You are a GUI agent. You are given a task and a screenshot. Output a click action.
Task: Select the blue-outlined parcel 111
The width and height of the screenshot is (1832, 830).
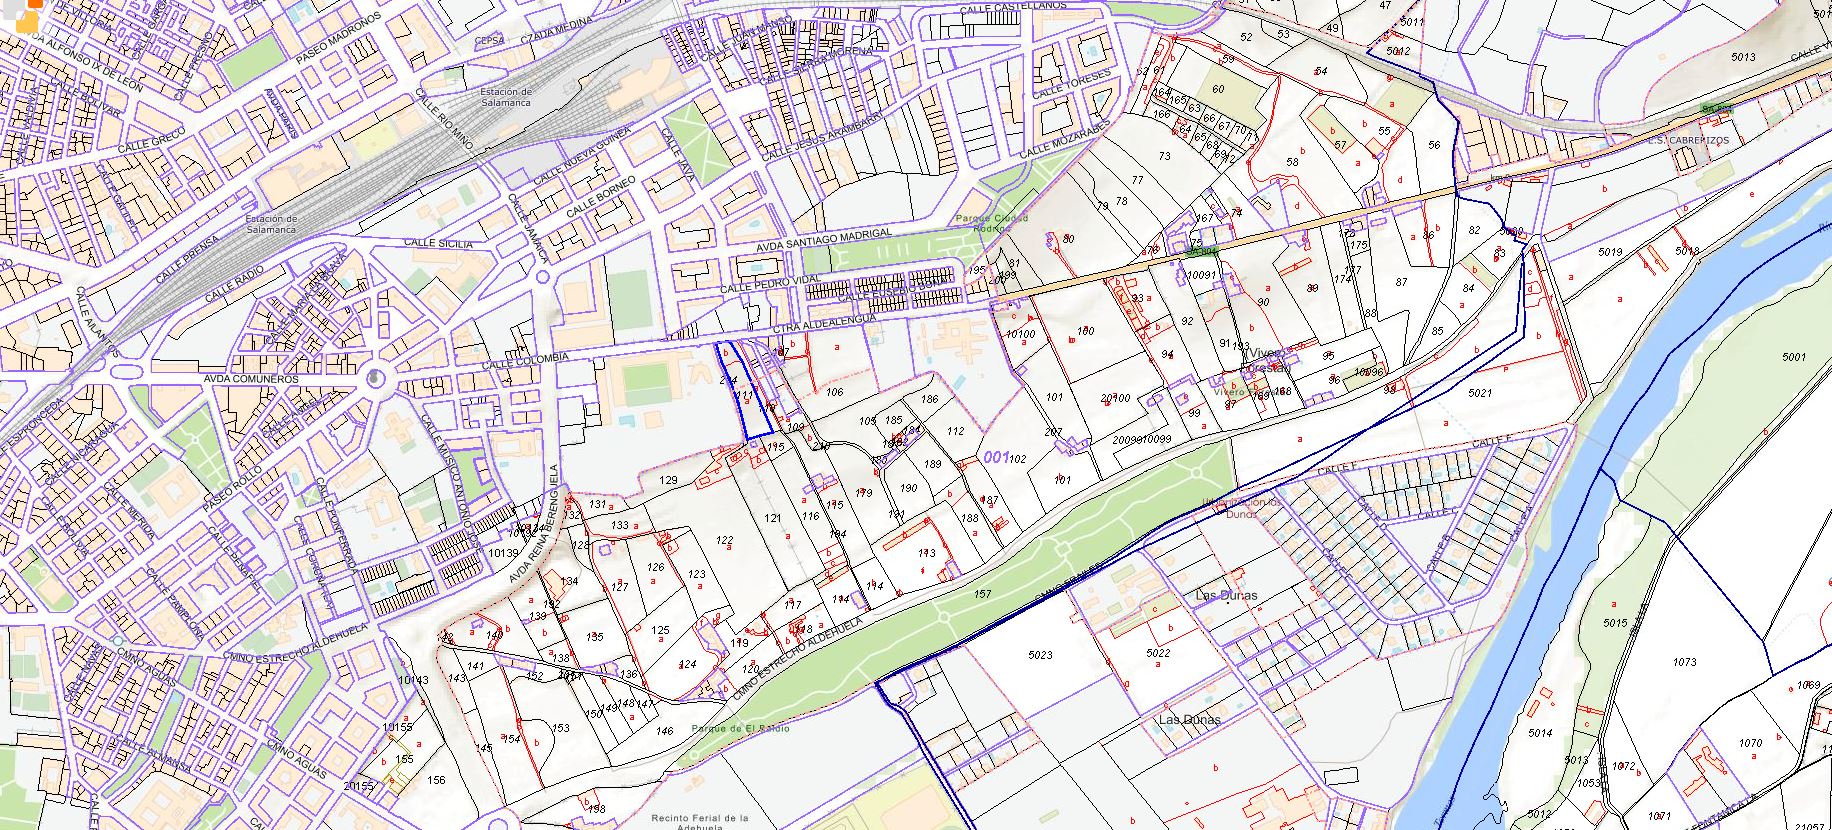[745, 398]
